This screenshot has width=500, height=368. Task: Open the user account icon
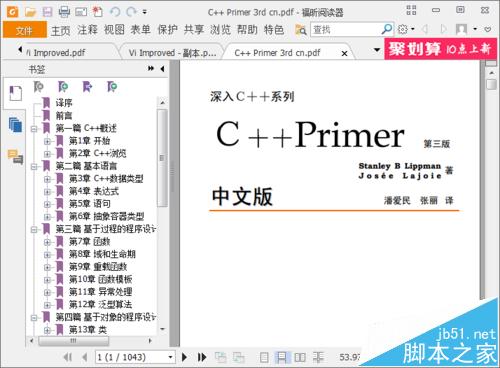pyautogui.click(x=461, y=30)
